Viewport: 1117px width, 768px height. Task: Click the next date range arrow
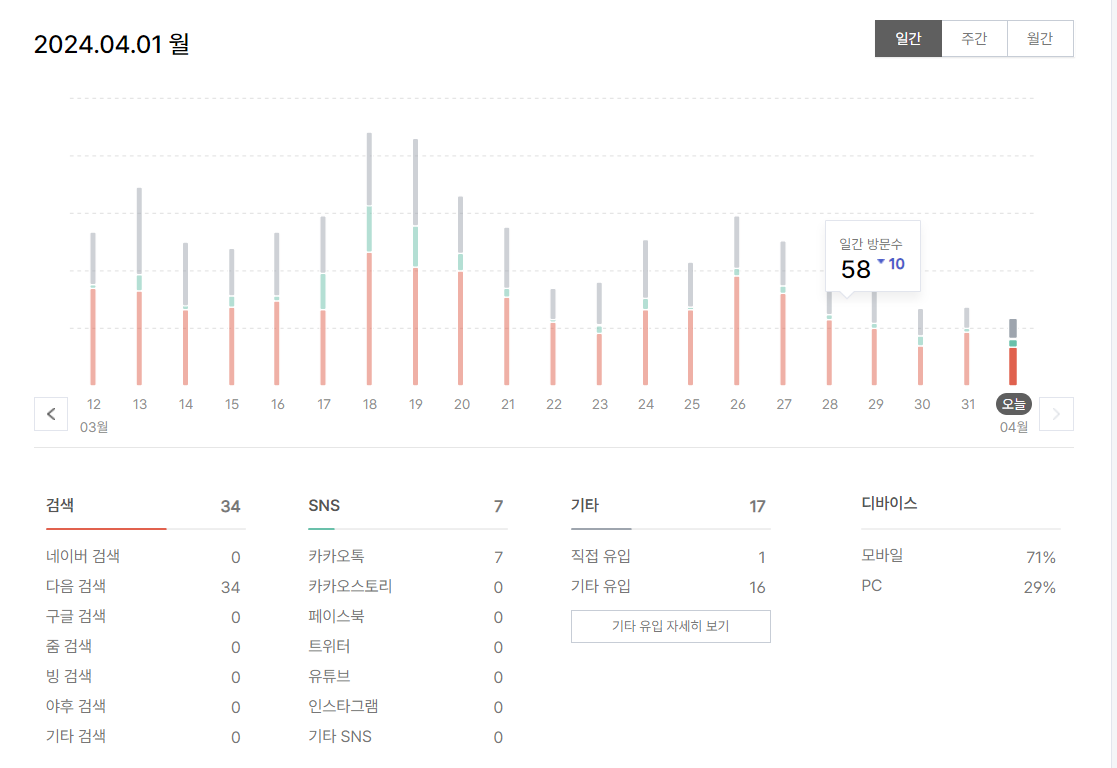(1056, 414)
